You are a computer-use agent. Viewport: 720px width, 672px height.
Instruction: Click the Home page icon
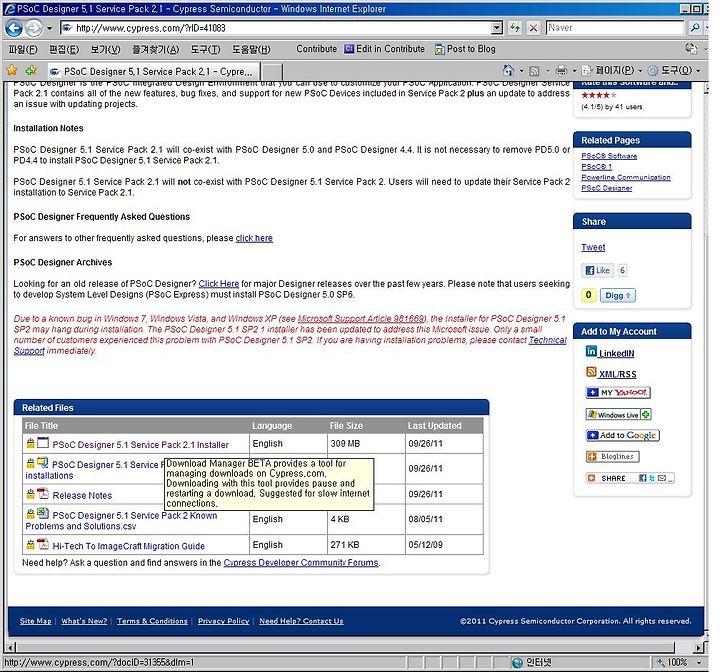(x=508, y=70)
